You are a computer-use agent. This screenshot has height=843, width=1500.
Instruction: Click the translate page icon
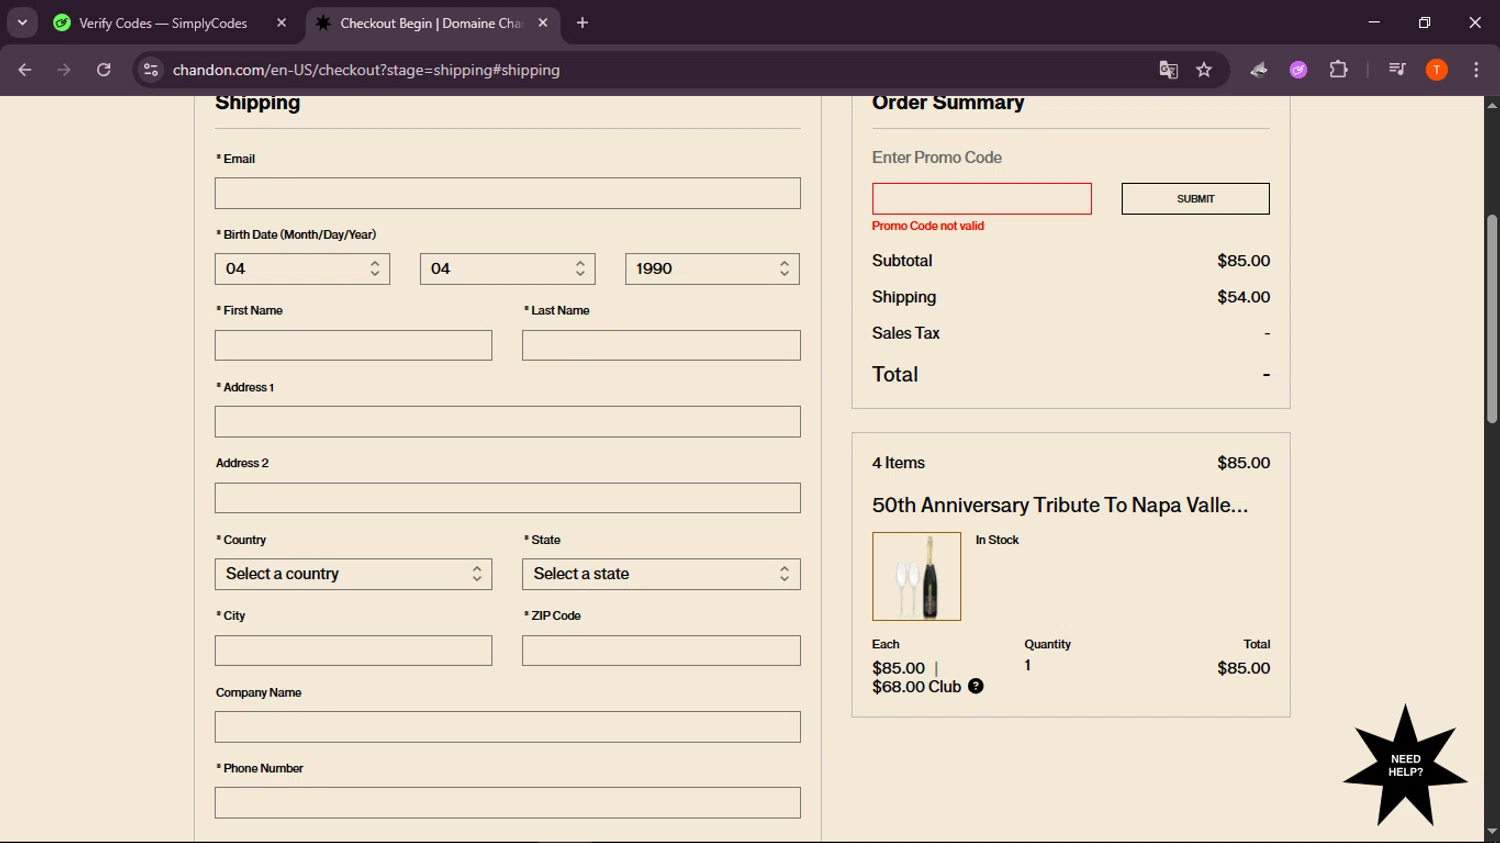tap(1168, 70)
